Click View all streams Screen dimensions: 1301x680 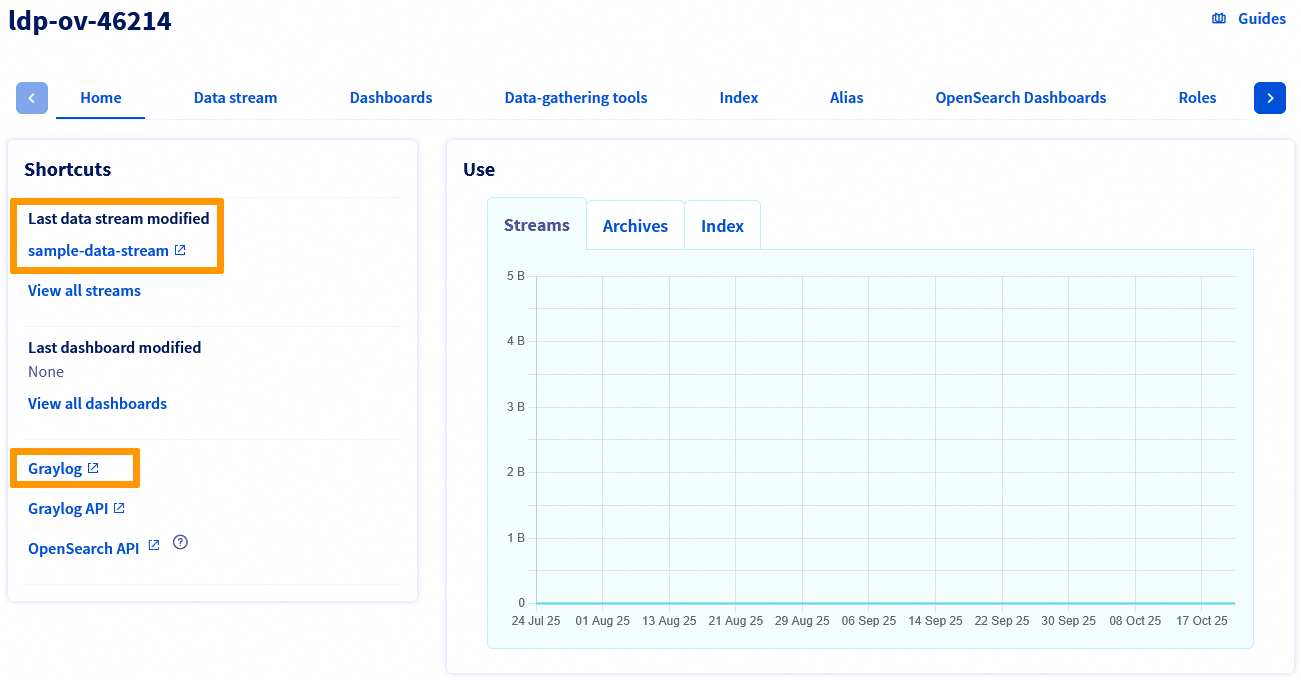pyautogui.click(x=84, y=290)
